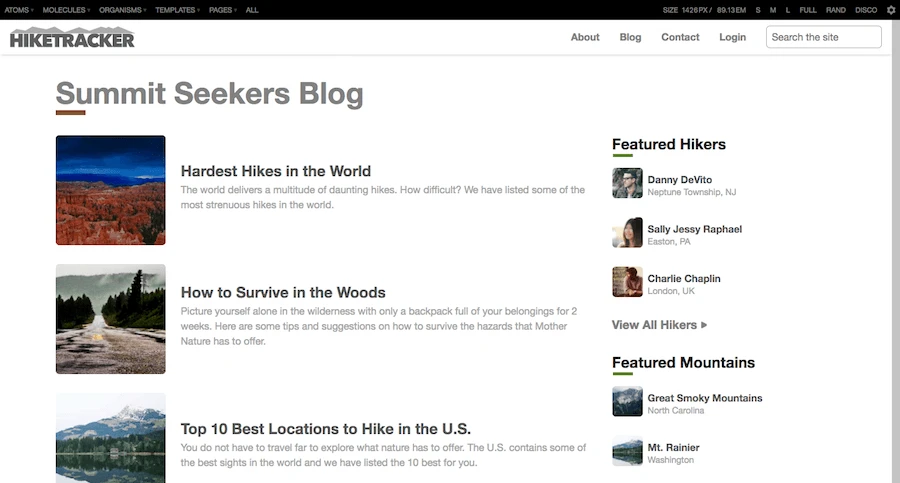
Task: Click Great Smoky Mountains thumbnail icon
Action: 627,402
